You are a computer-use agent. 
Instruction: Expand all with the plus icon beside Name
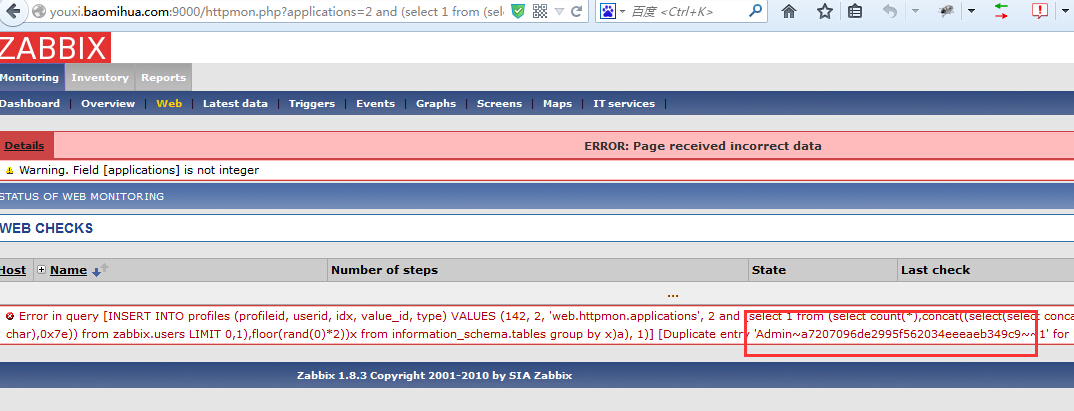[x=42, y=270]
